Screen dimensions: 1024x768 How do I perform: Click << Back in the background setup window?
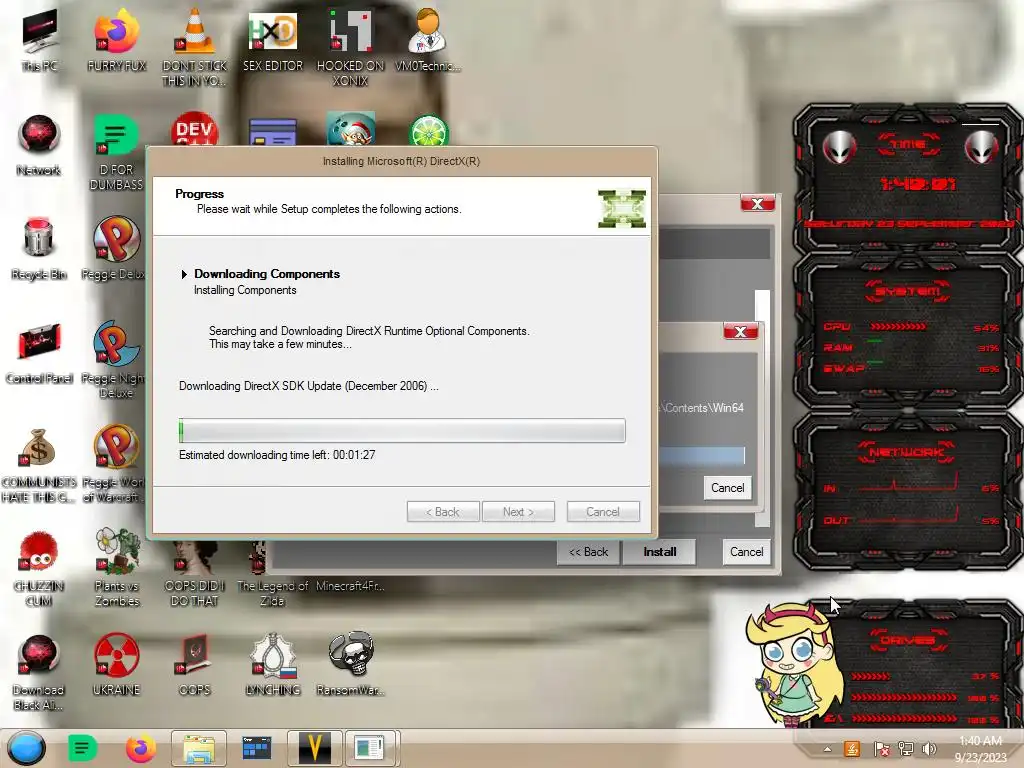[x=588, y=552]
